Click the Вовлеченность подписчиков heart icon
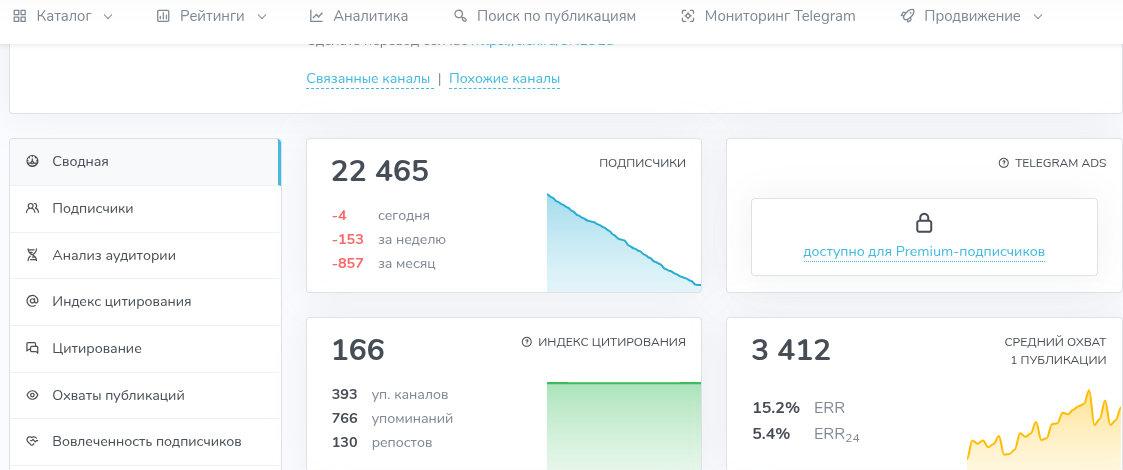This screenshot has width=1123, height=470. click(x=32, y=441)
